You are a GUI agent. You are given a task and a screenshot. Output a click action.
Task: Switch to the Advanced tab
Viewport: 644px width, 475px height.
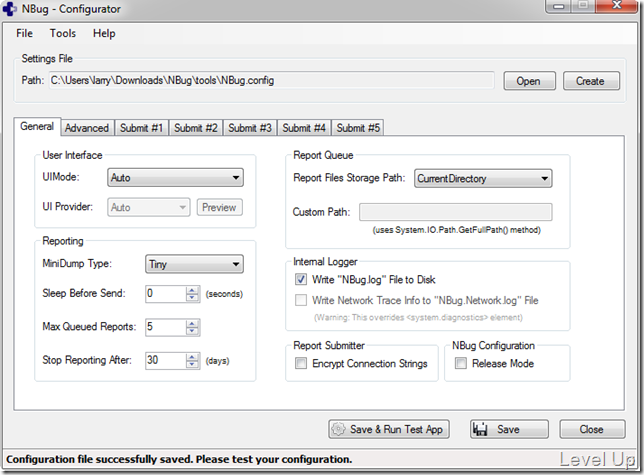click(x=87, y=128)
